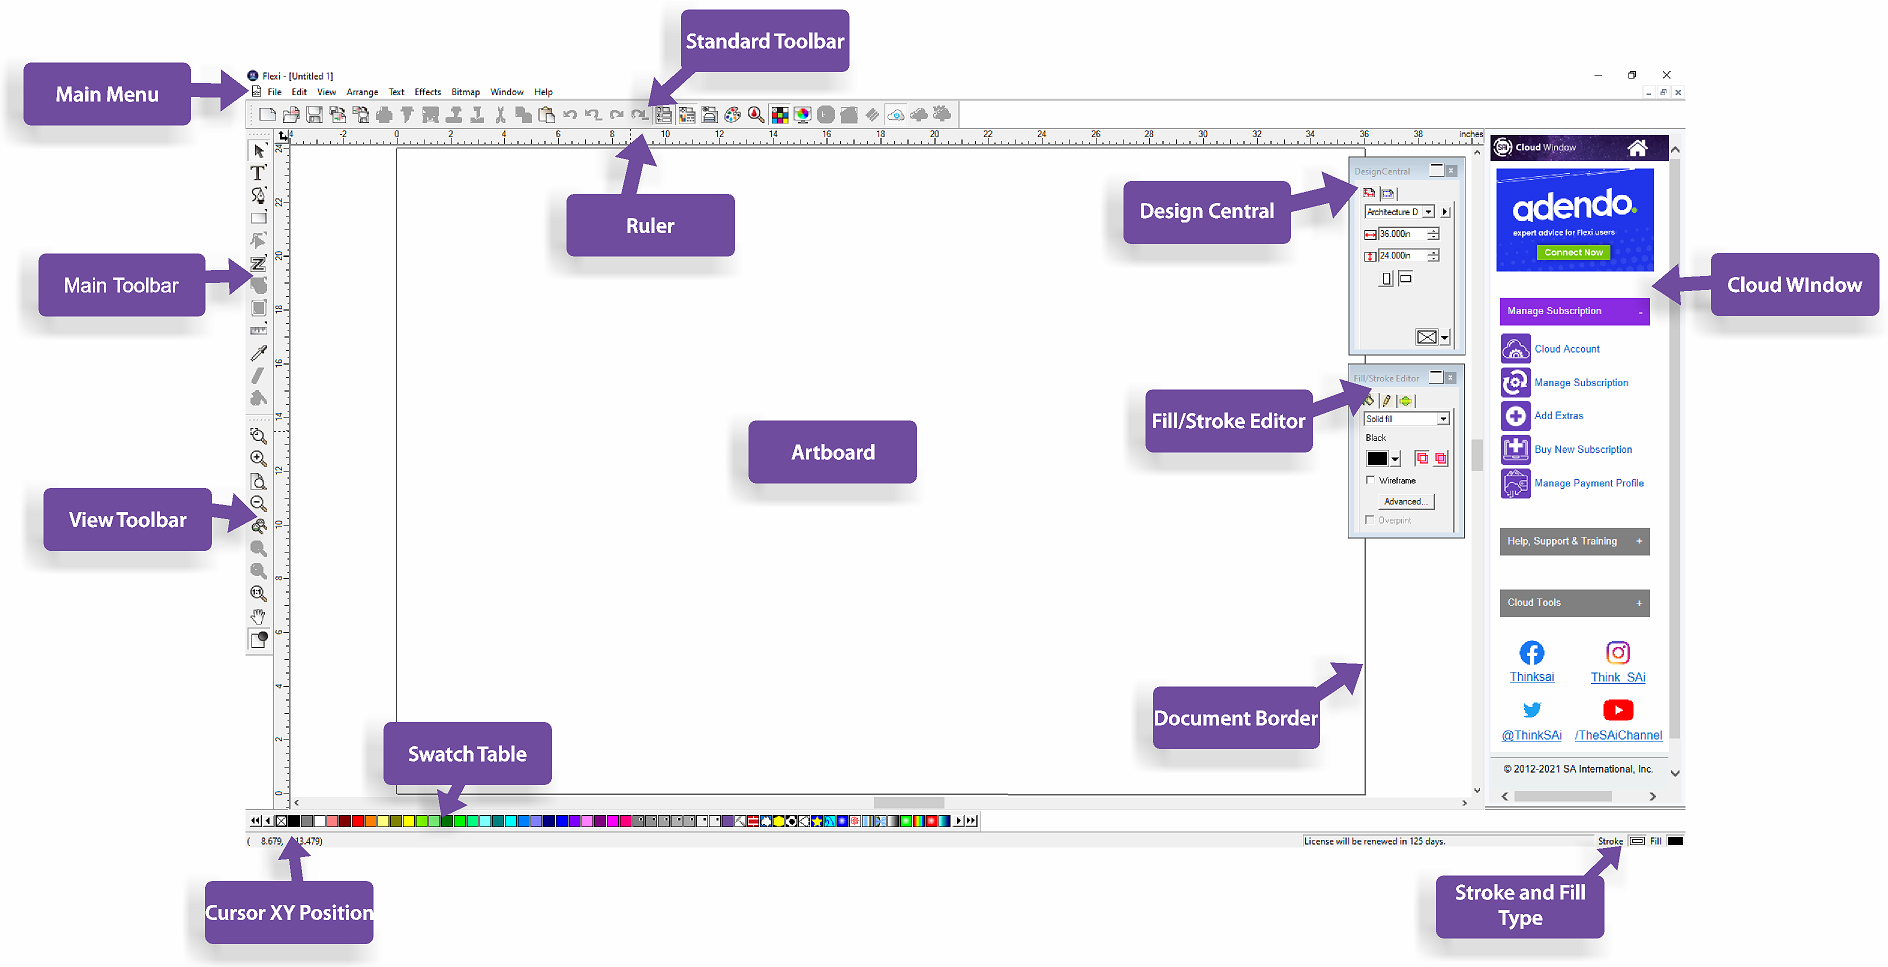Image resolution: width=1888 pixels, height=967 pixels.
Task: Select the Text tool
Action: [x=258, y=173]
